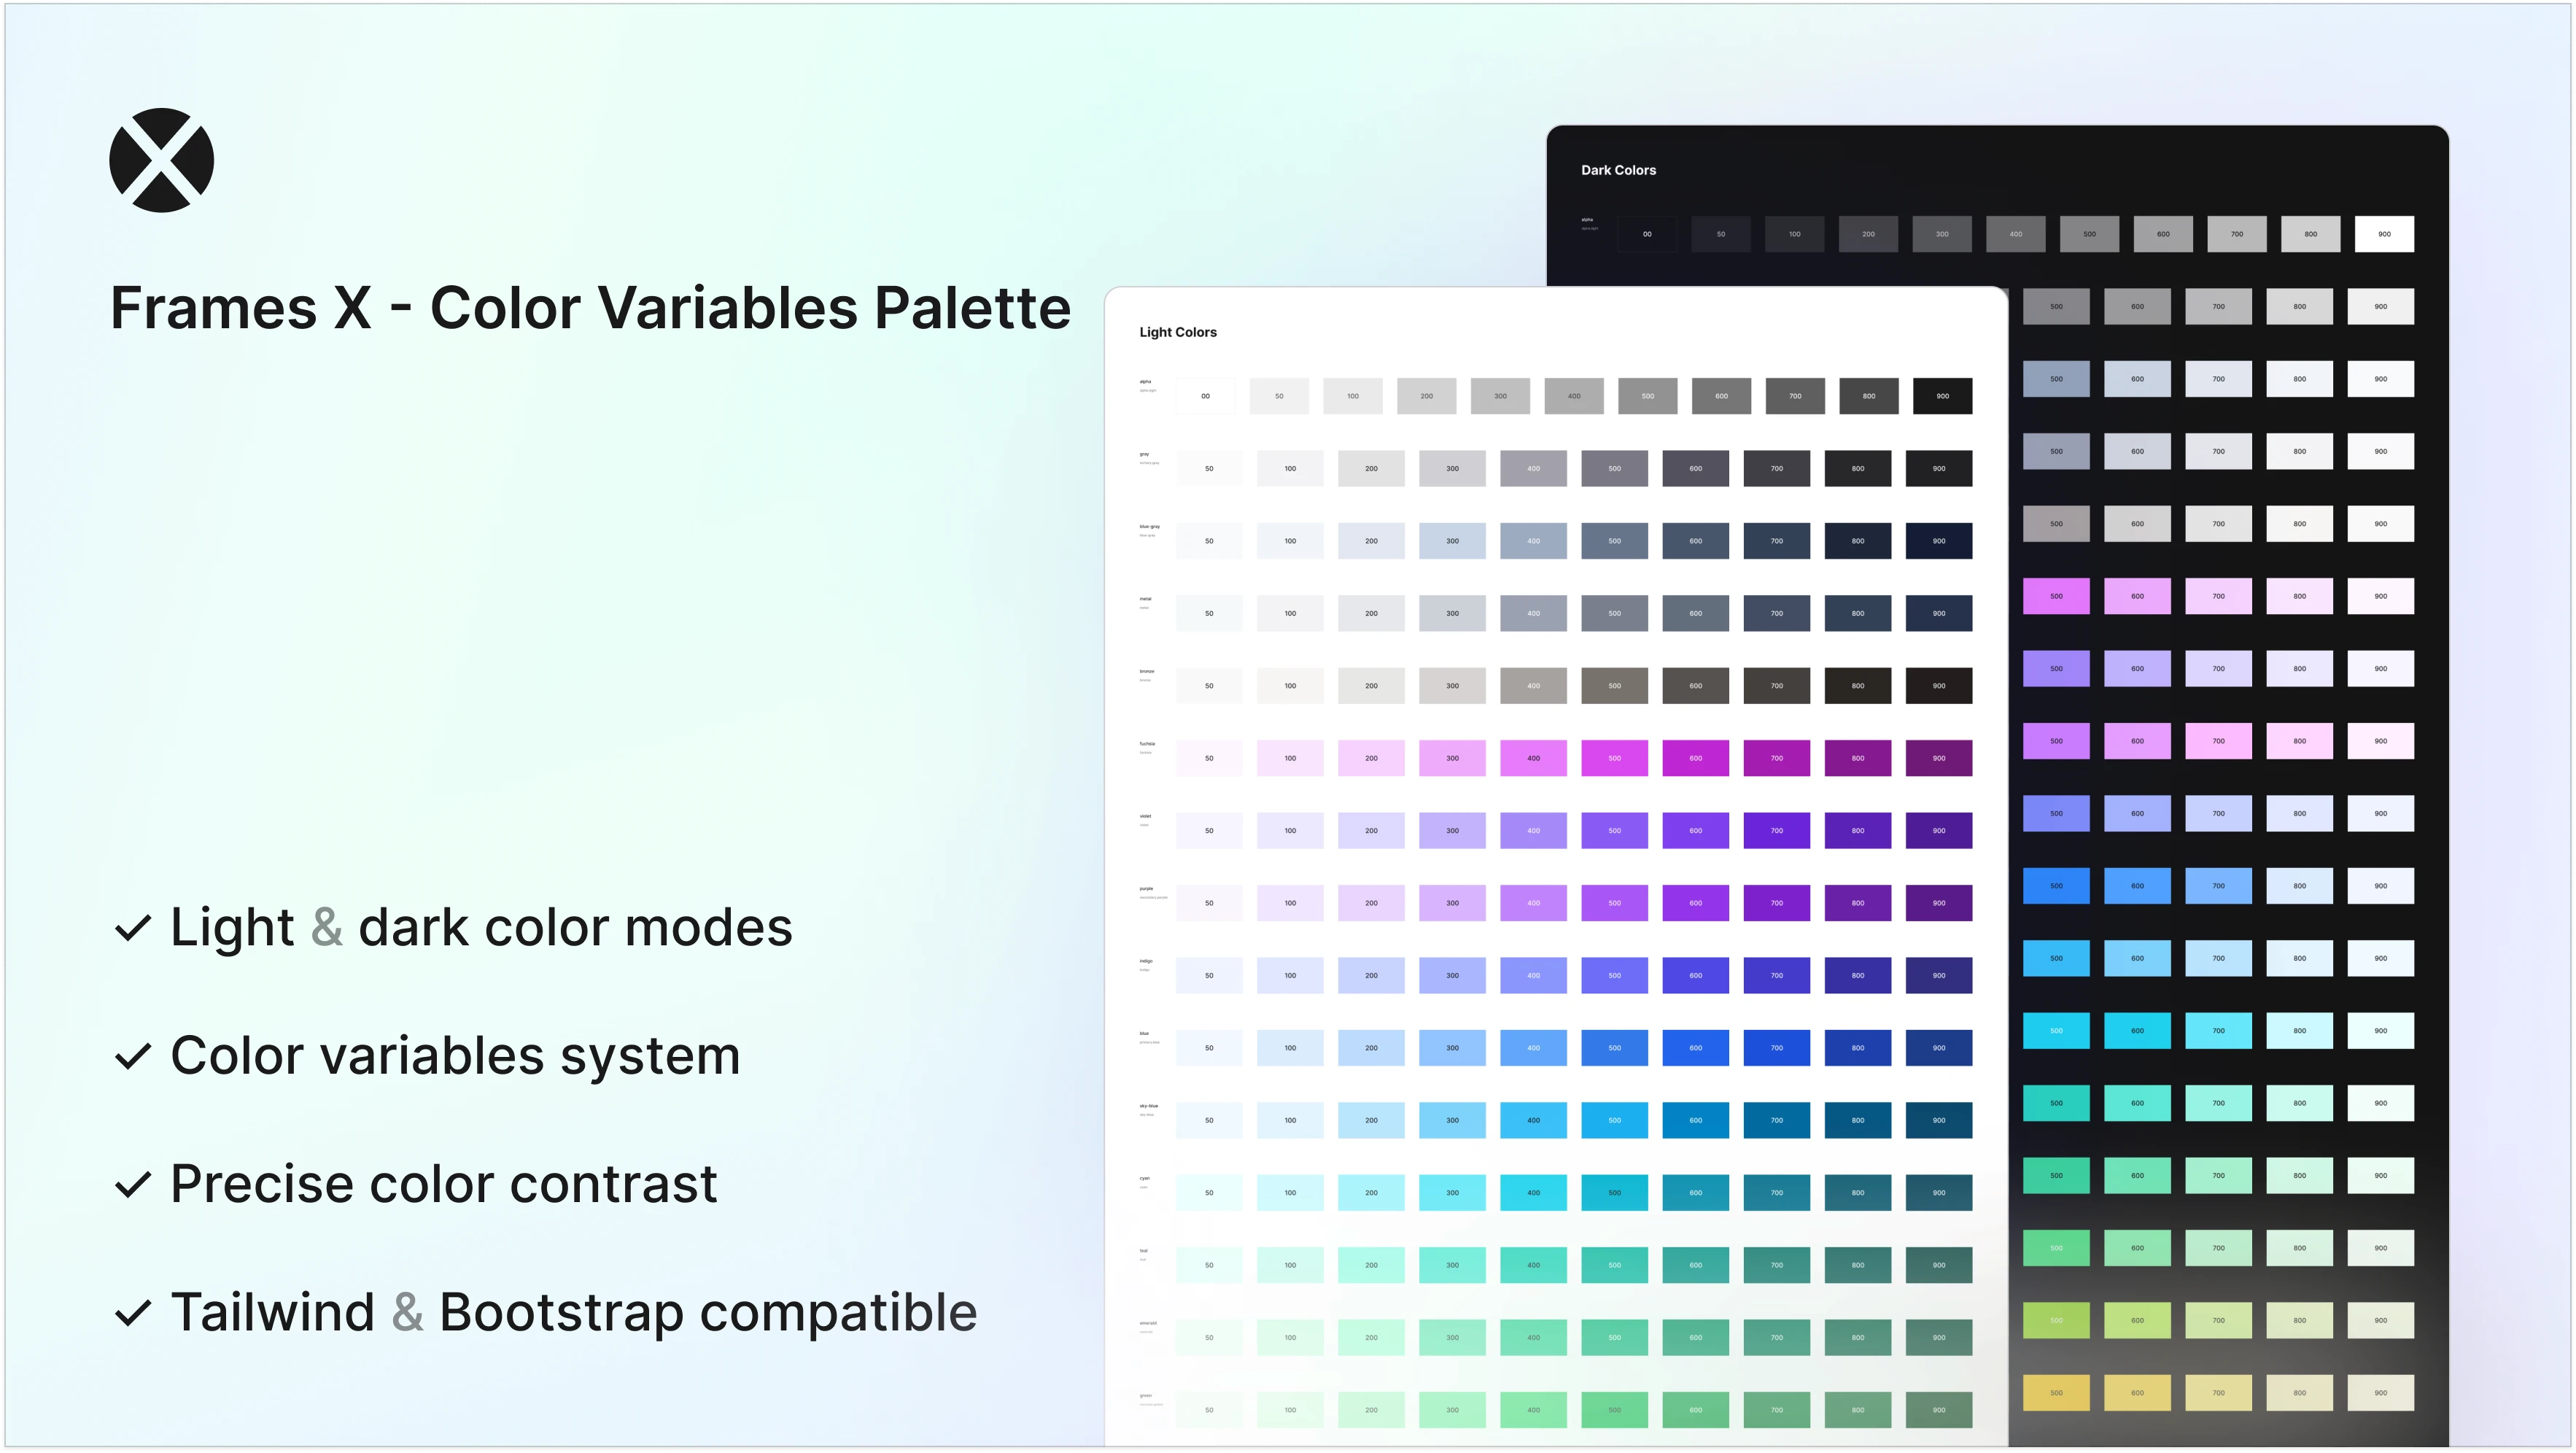This screenshot has width=2576, height=1453.
Task: Select the alpha 00 swatch in Dark Colors
Action: click(x=1647, y=234)
